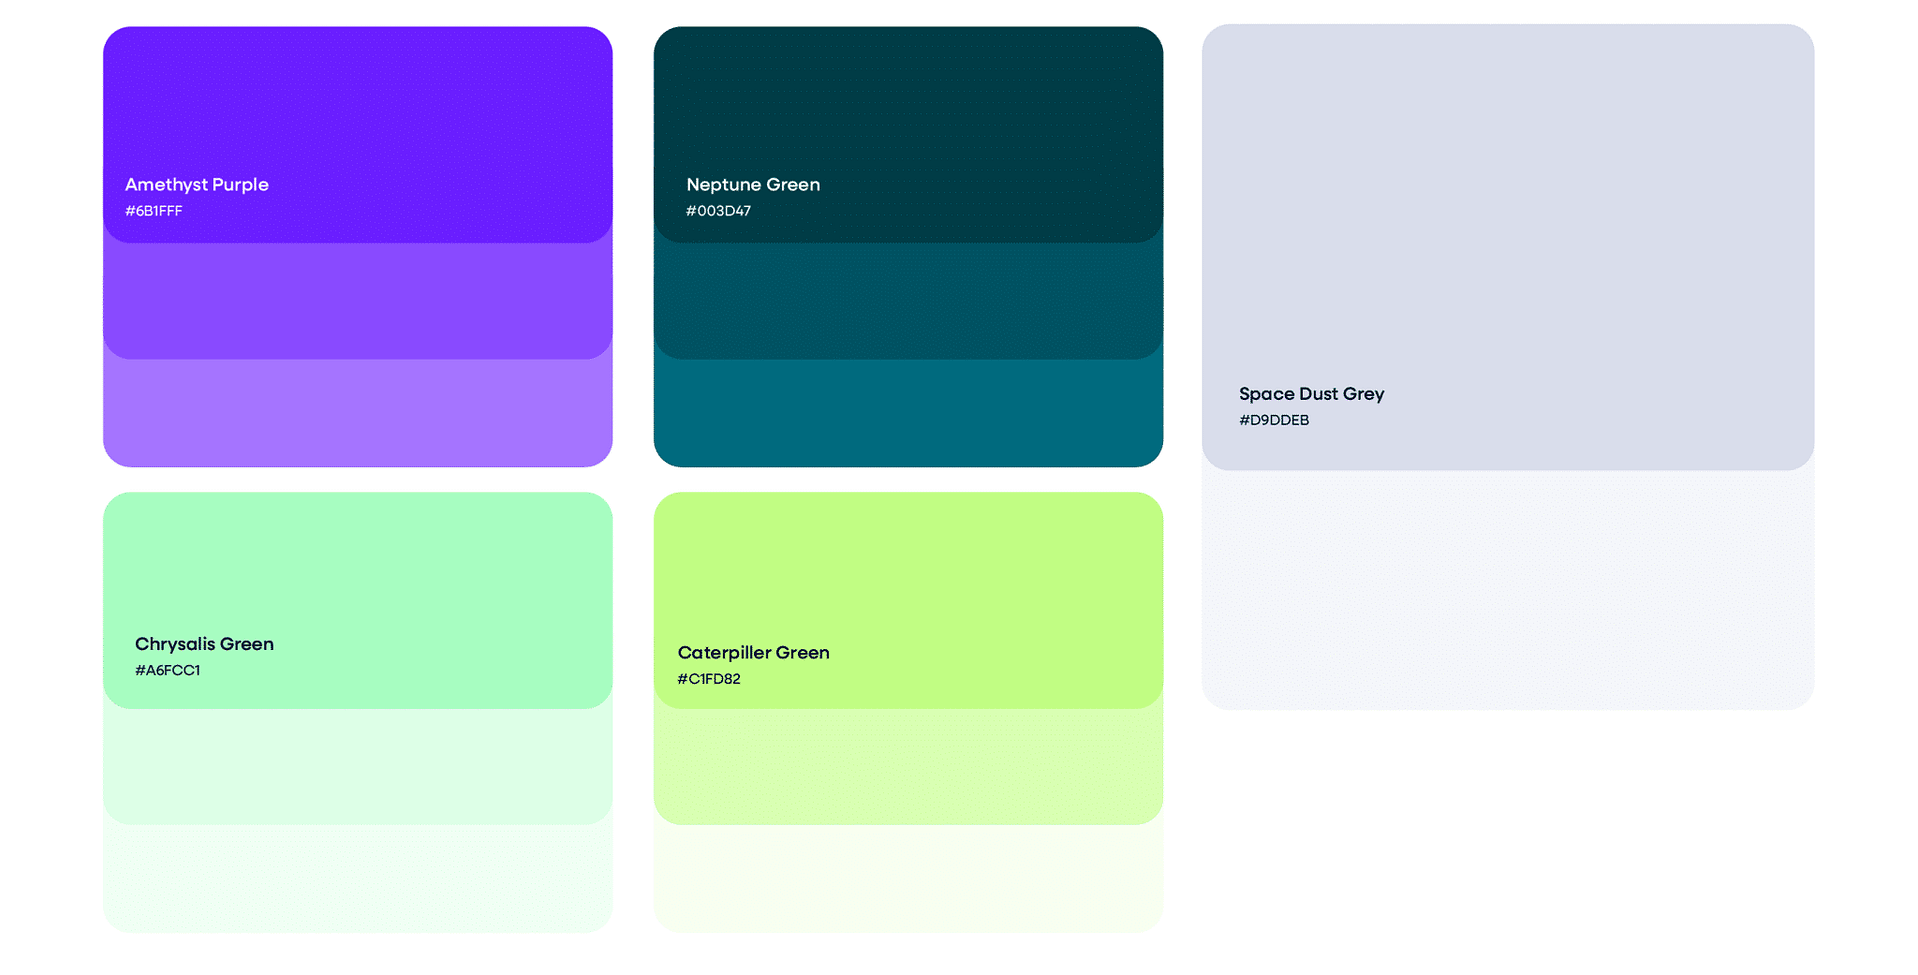Pick the faintest mint tint band
Screen dimensions: 1918x975
pos(357,879)
